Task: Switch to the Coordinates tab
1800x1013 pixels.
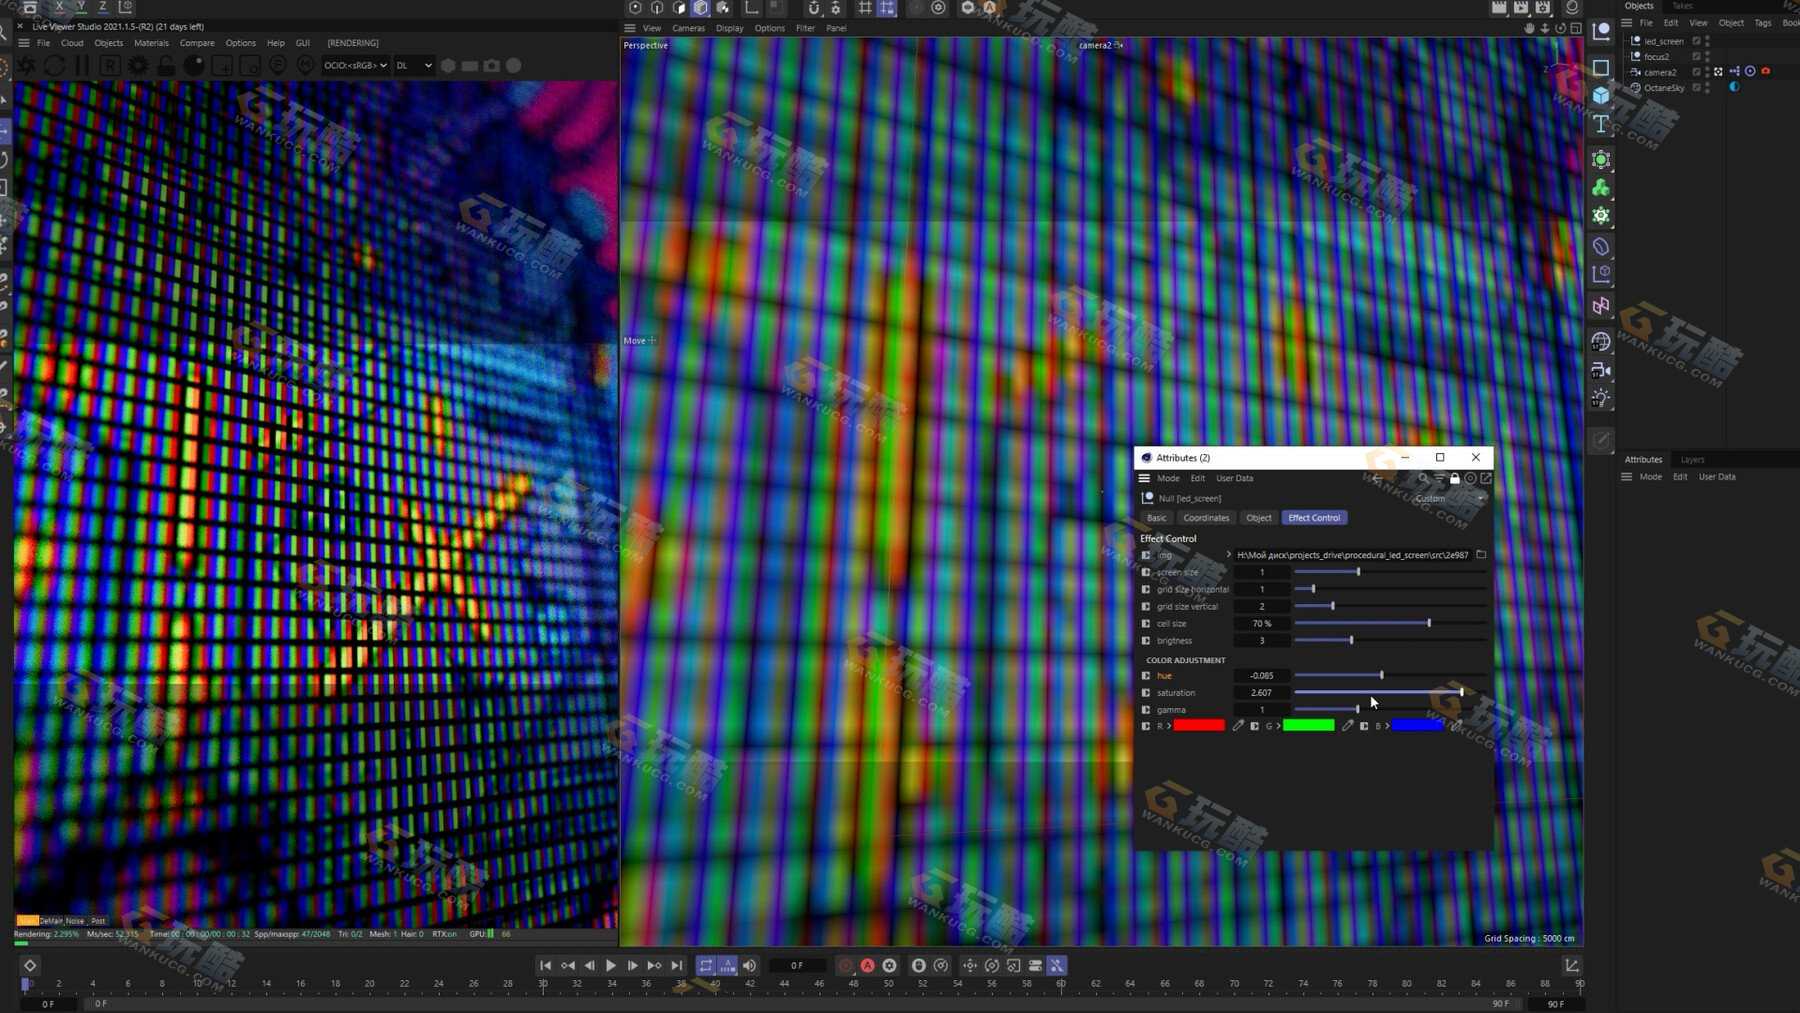Action: pos(1206,518)
